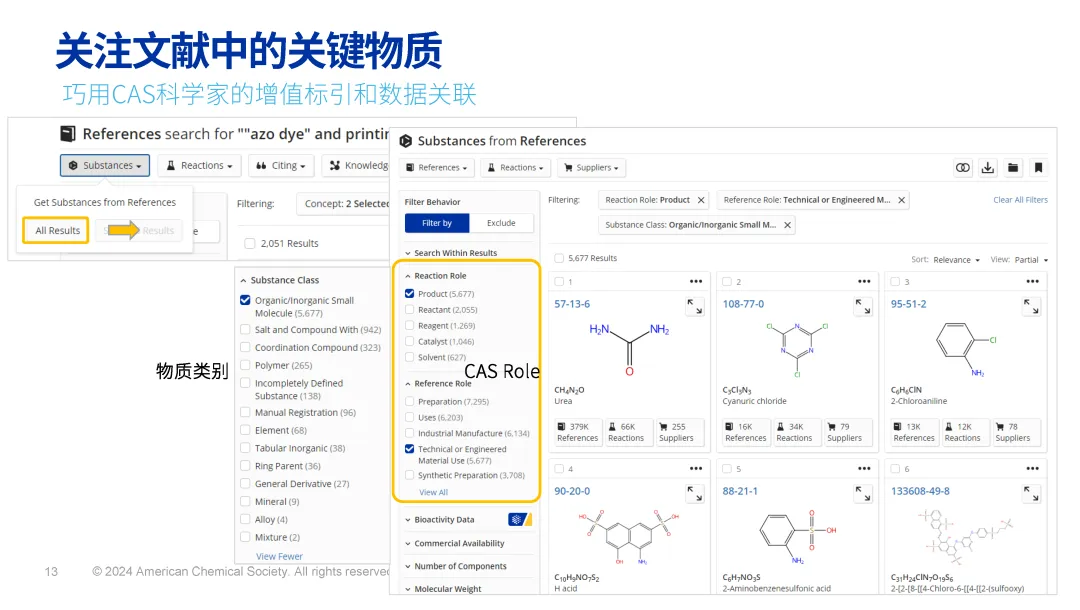Click the combine answer sets icon
1080x610 pixels.
pyautogui.click(x=962, y=167)
